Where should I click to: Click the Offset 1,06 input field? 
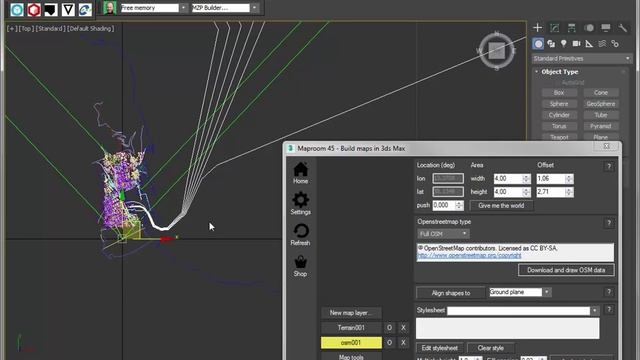551,179
